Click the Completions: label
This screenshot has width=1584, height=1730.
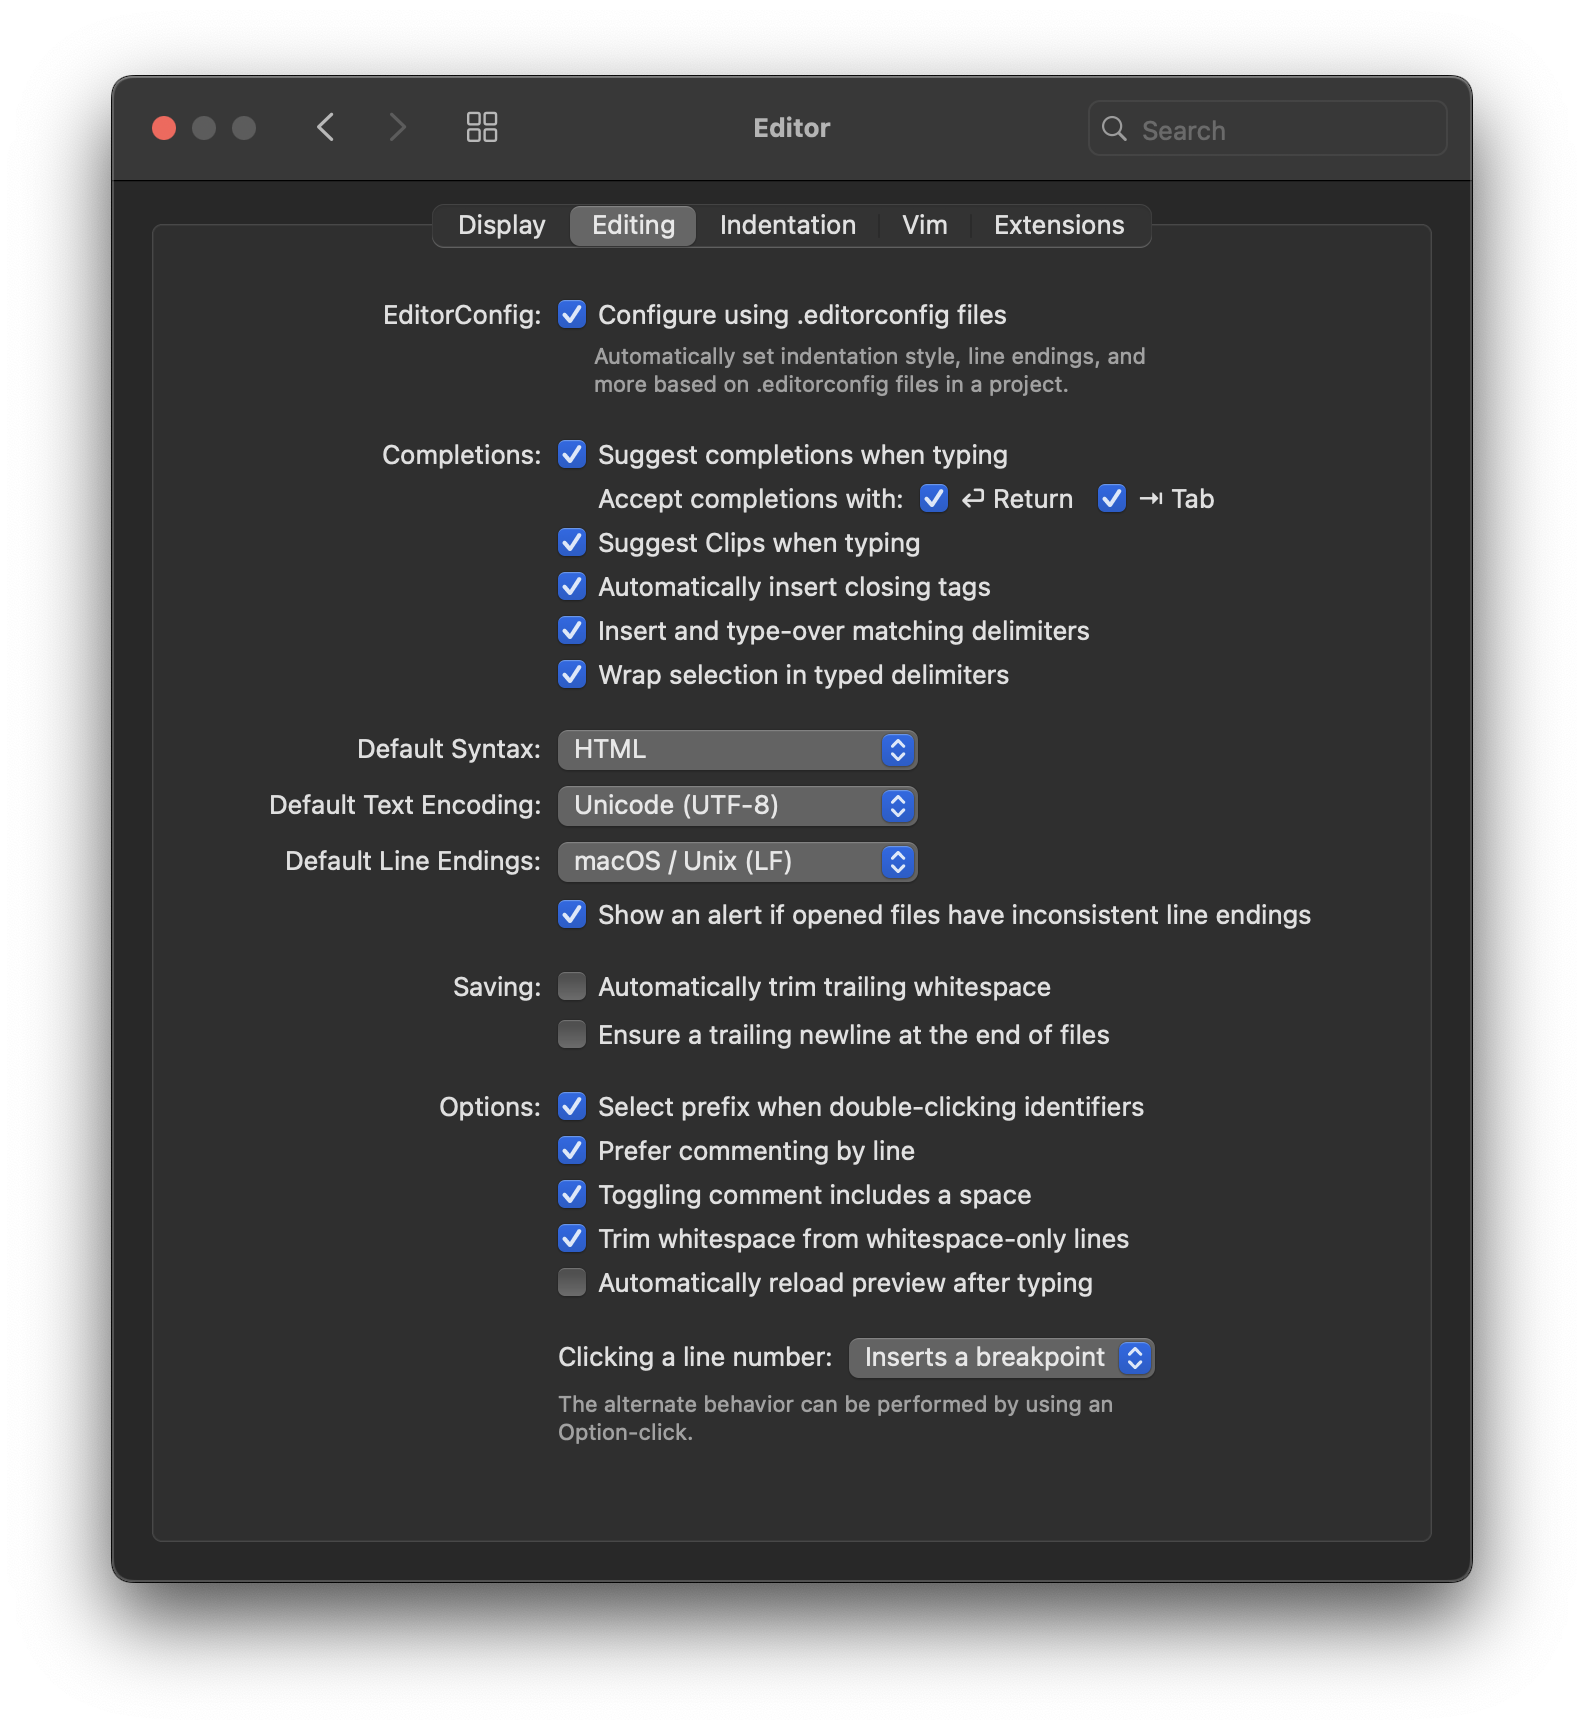461,455
